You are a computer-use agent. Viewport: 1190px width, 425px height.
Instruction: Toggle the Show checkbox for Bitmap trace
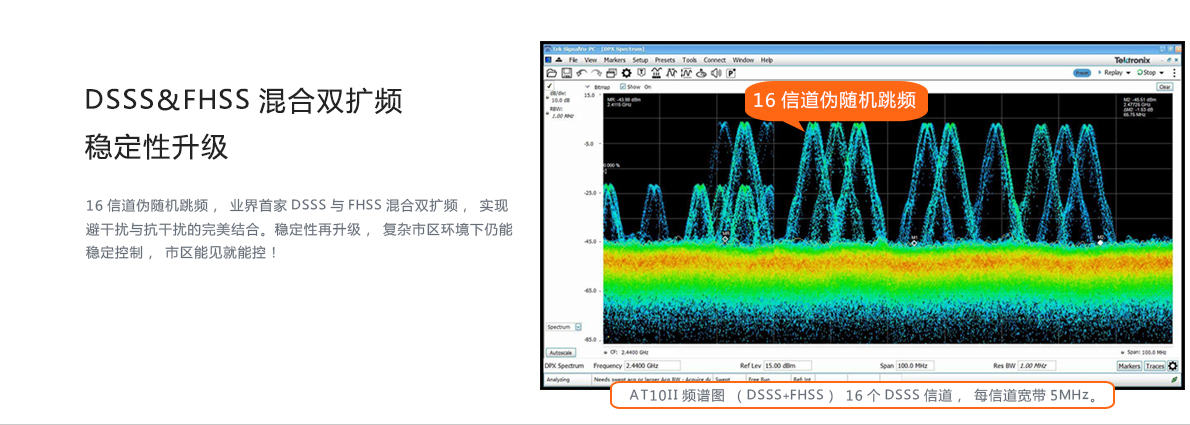tap(622, 87)
